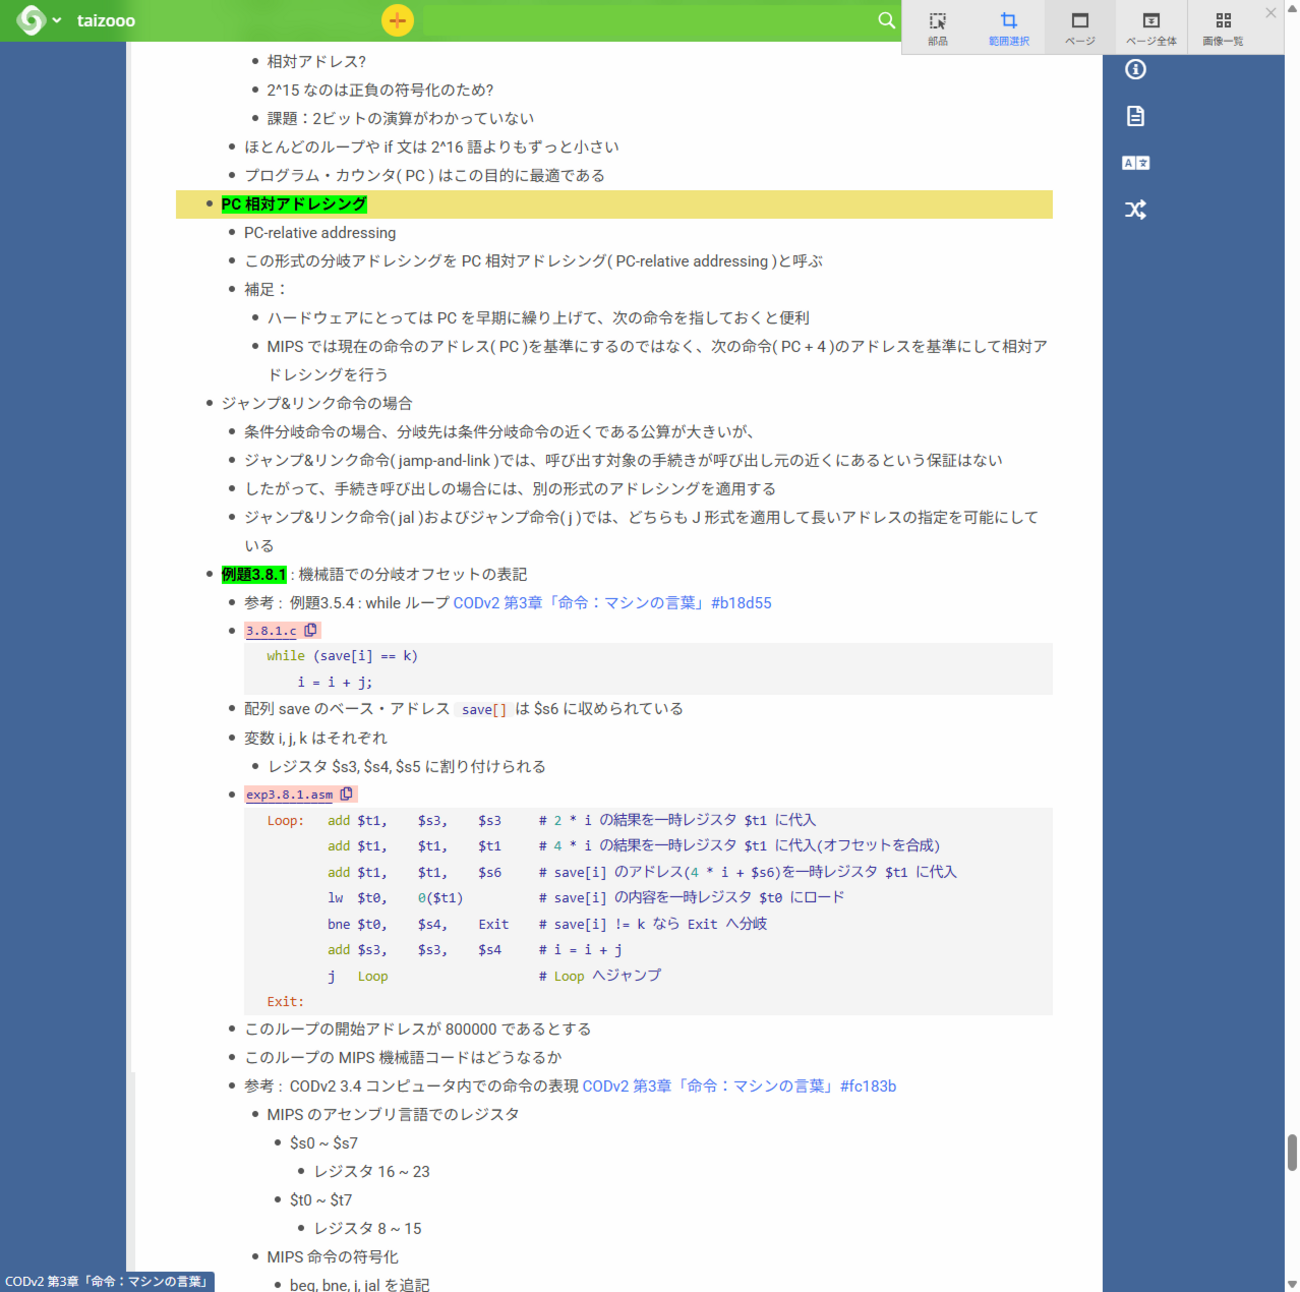Select the 部品 capture mode

(x=937, y=28)
